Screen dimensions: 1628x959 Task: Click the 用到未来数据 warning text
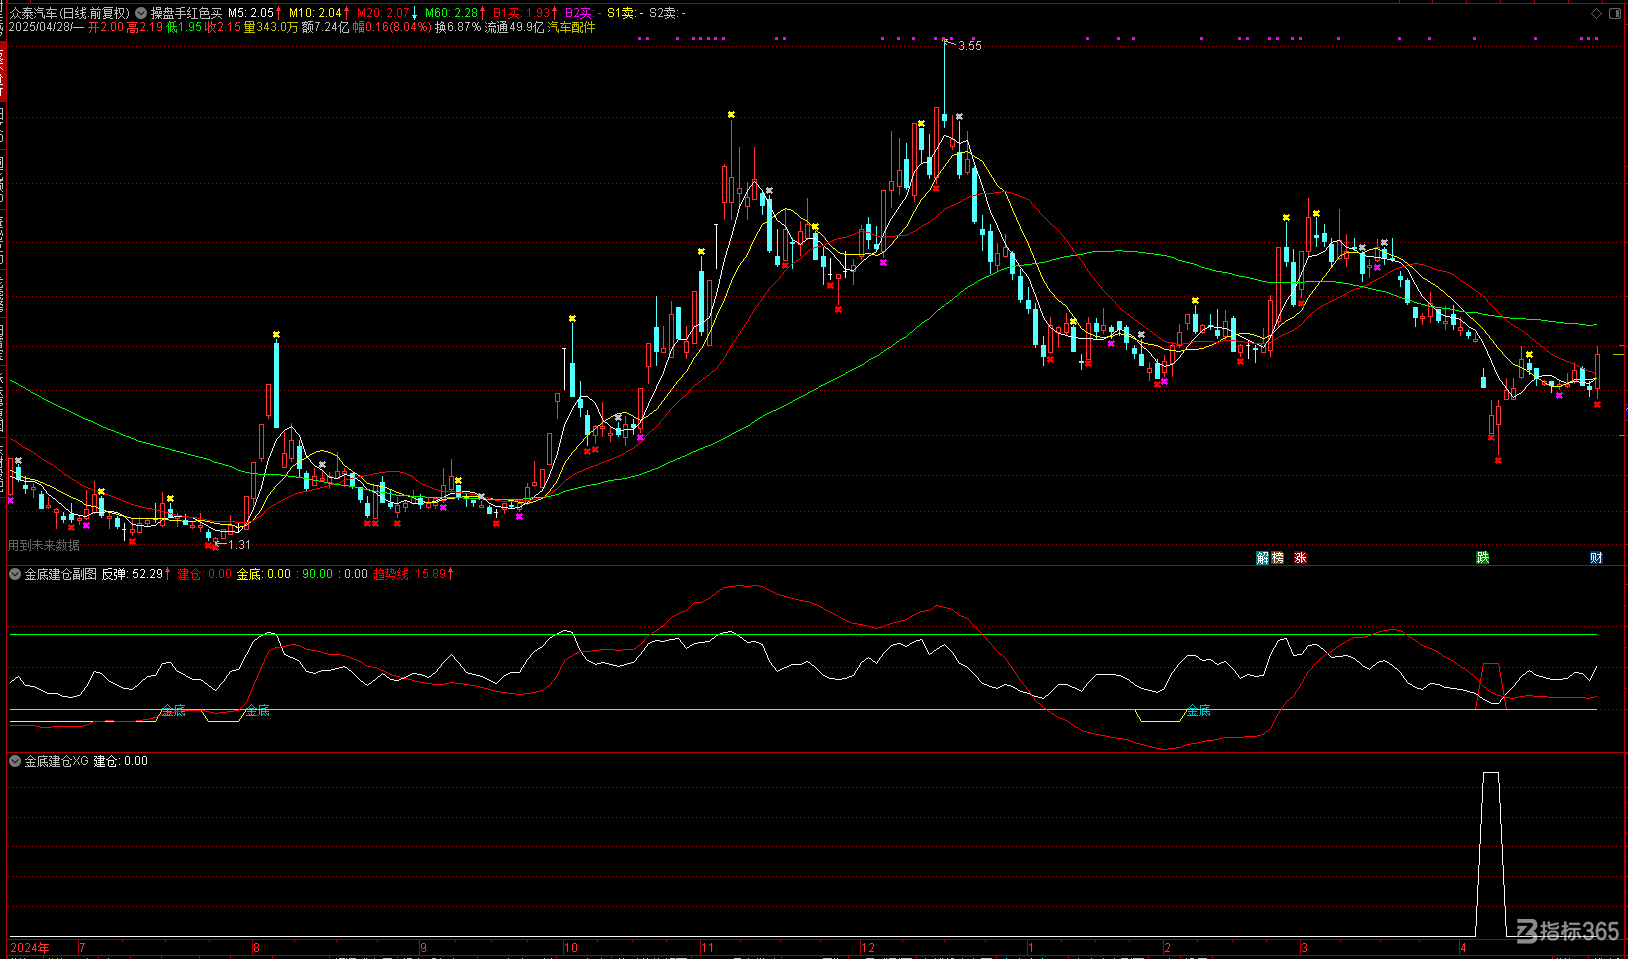pyautogui.click(x=44, y=545)
